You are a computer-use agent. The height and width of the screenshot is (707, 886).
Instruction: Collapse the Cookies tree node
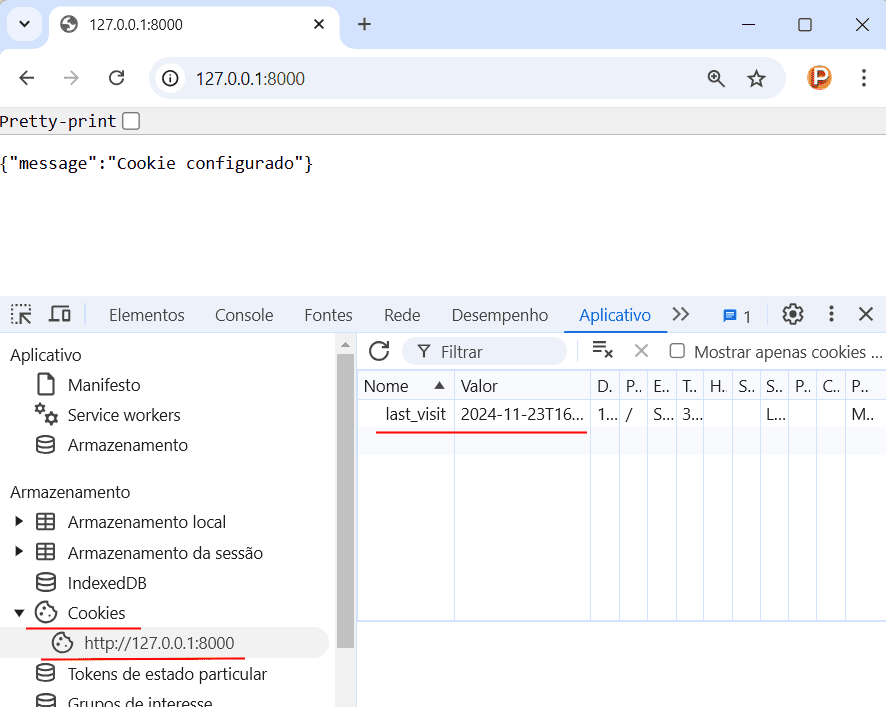coord(19,613)
